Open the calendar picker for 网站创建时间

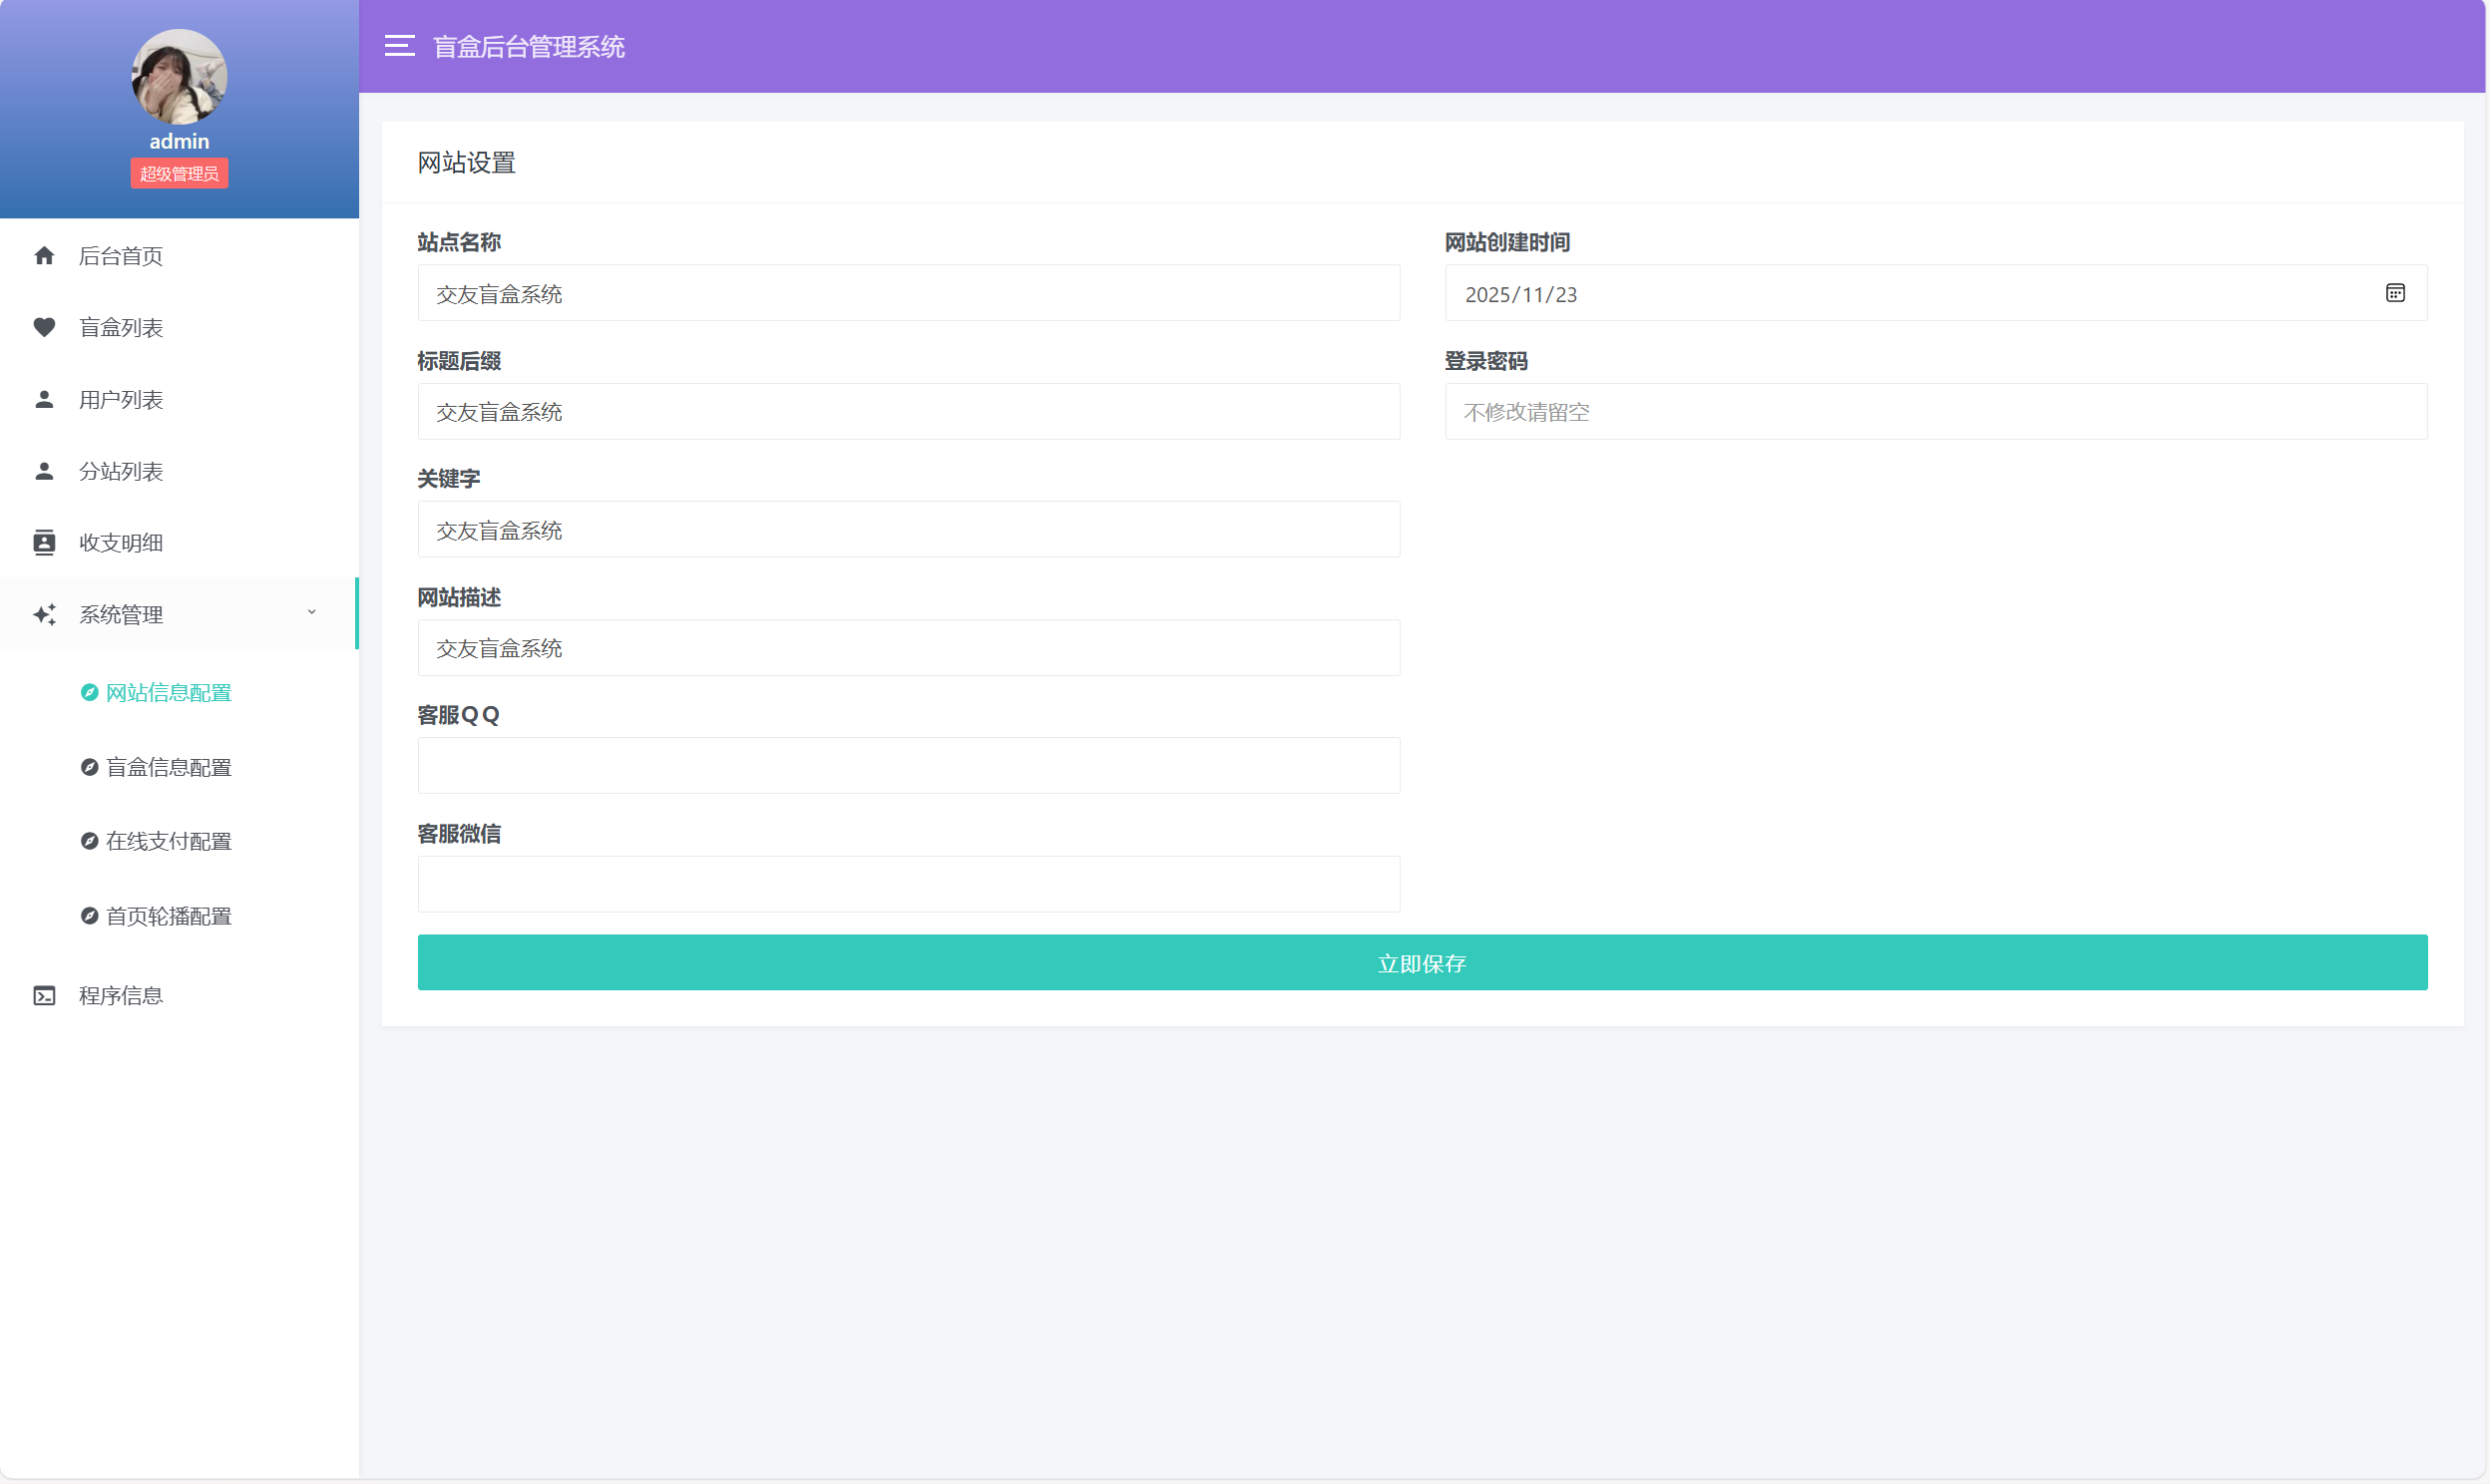[2395, 293]
